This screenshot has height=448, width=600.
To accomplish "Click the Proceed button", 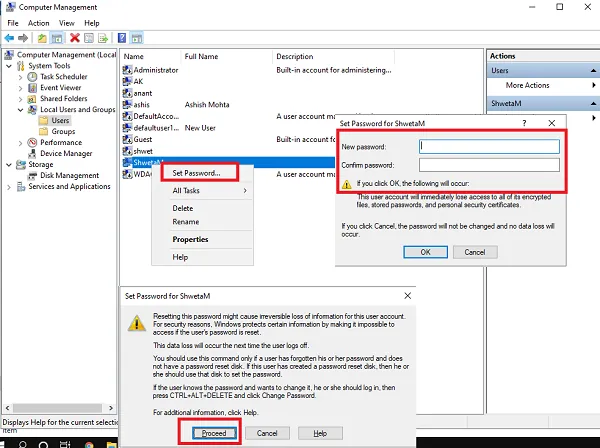I will point(214,433).
